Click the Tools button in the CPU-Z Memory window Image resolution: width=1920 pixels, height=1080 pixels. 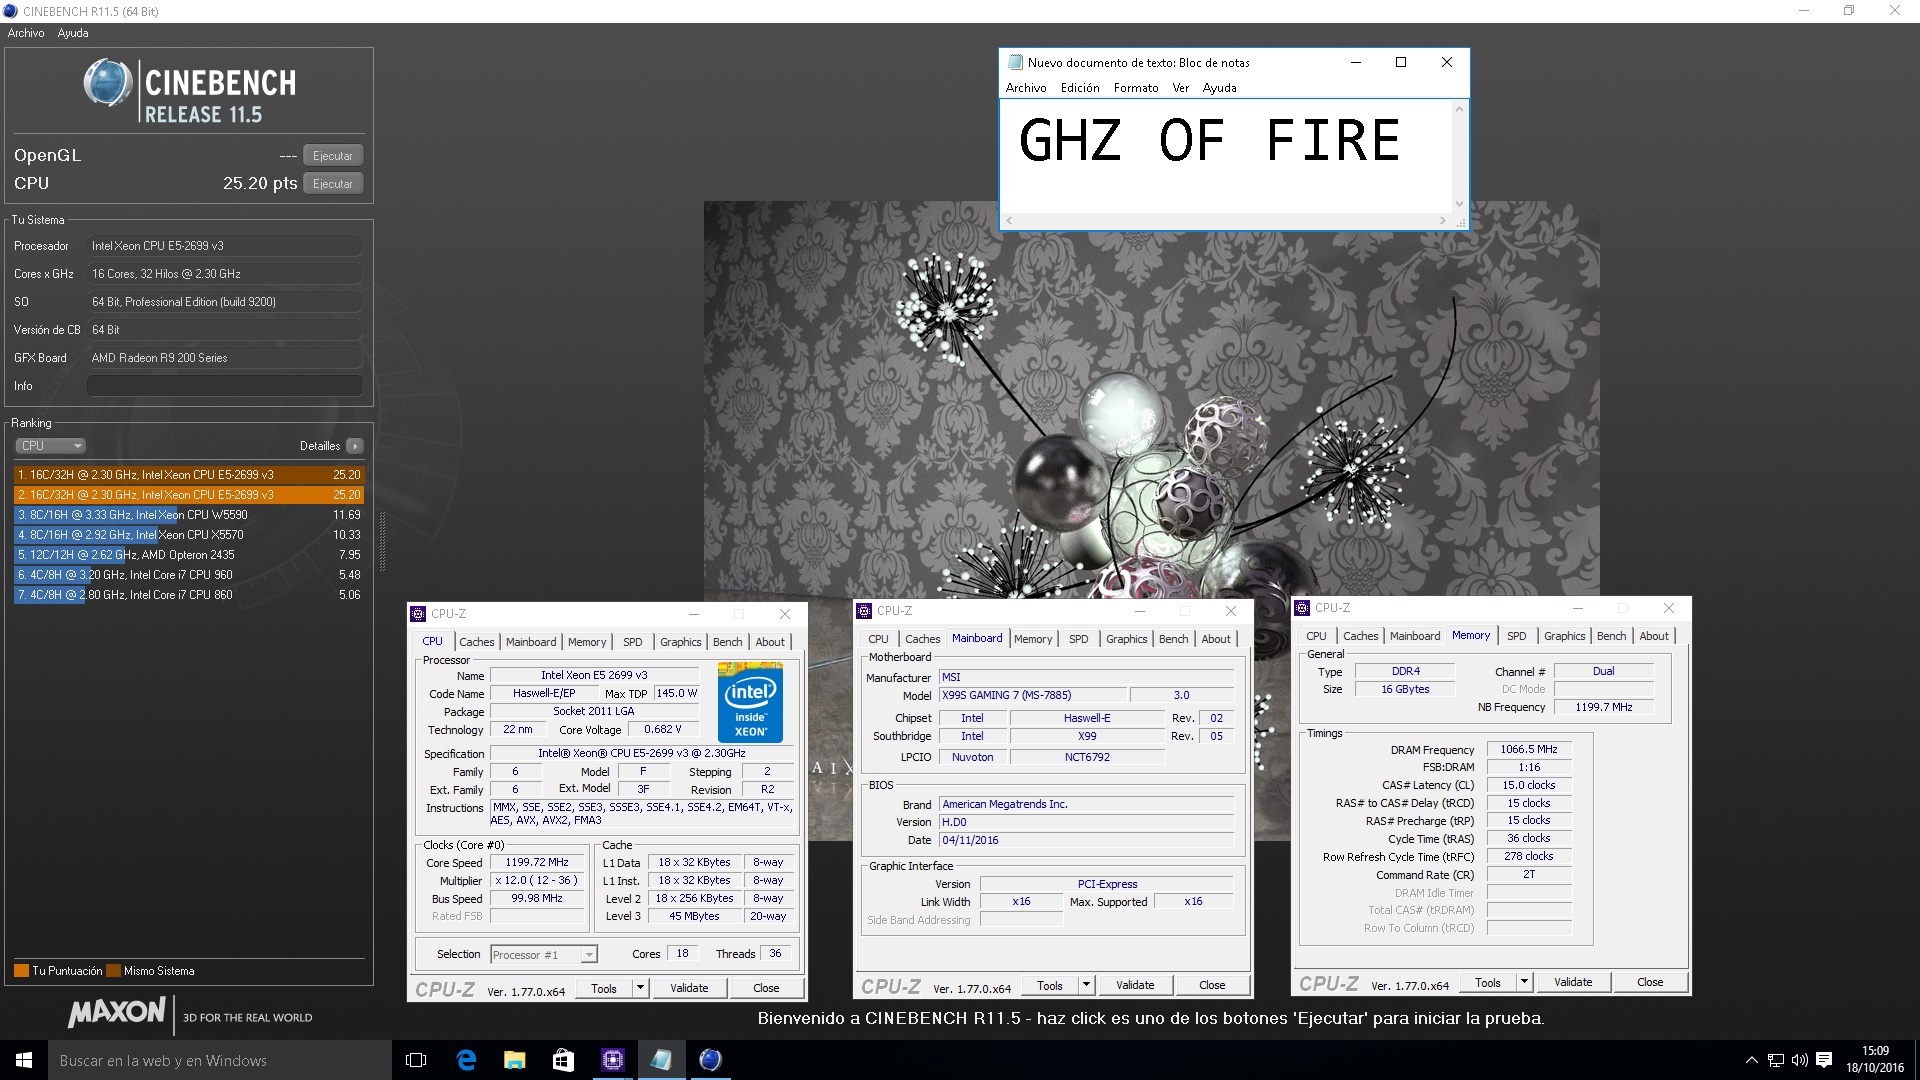point(1488,982)
